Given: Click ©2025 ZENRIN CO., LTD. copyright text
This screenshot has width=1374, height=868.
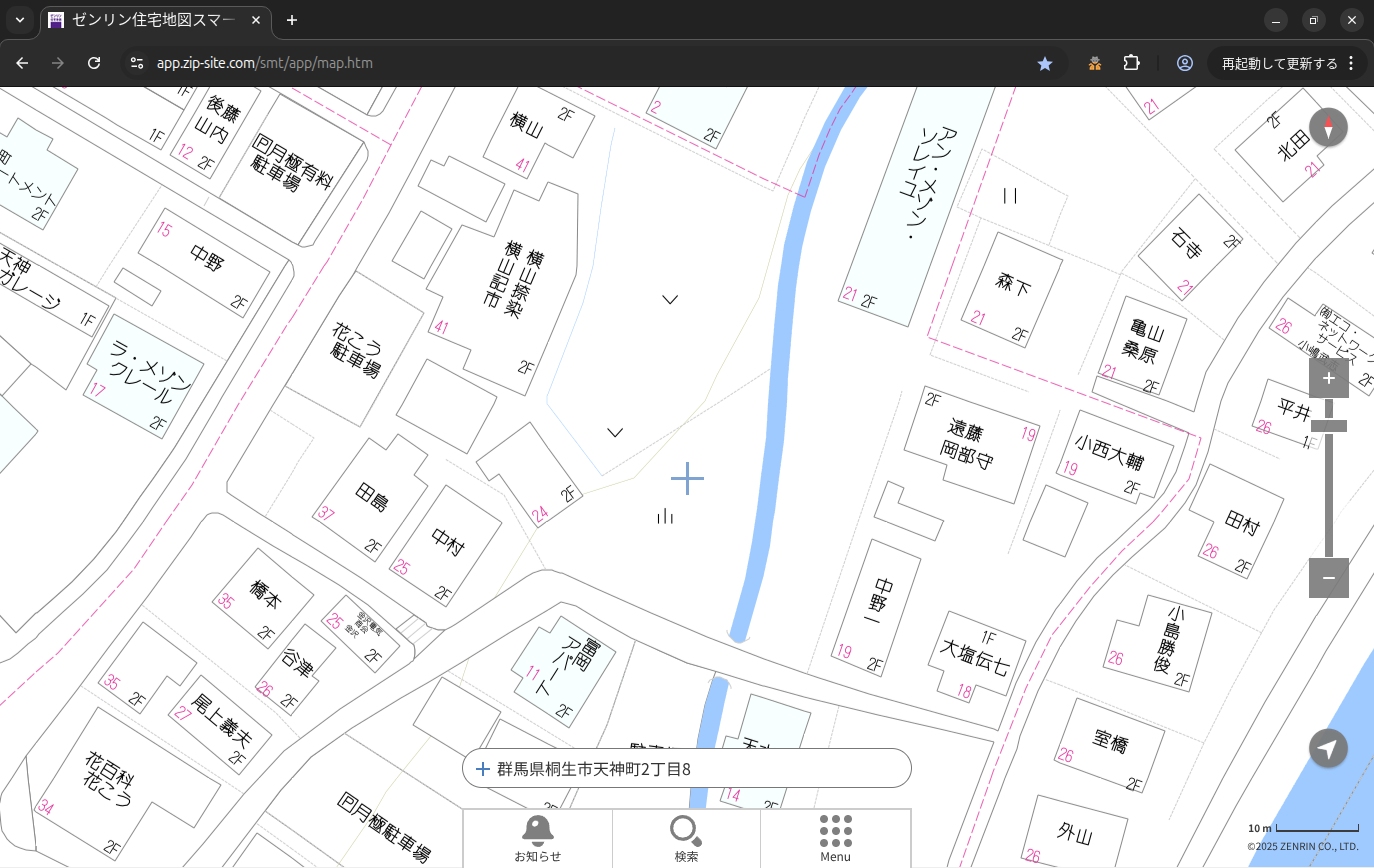Looking at the screenshot, I should click(1302, 847).
